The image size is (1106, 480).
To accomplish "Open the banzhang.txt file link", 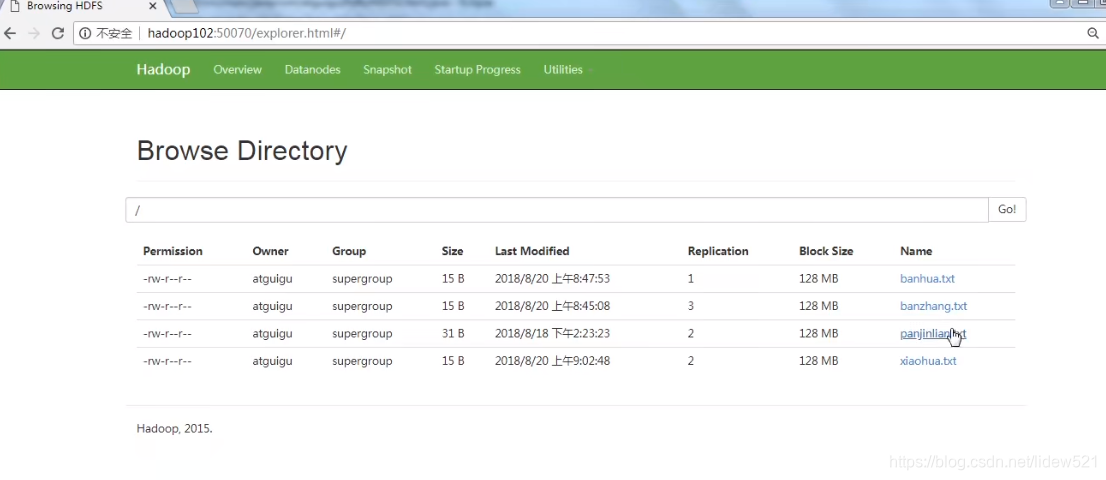I will [933, 306].
